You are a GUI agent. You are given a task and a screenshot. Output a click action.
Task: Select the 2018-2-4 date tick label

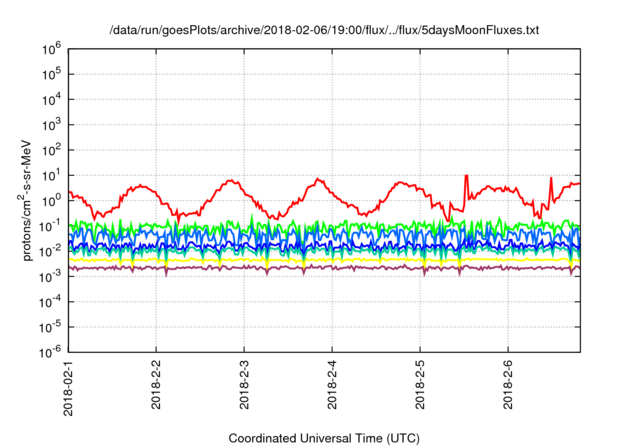[x=332, y=385]
